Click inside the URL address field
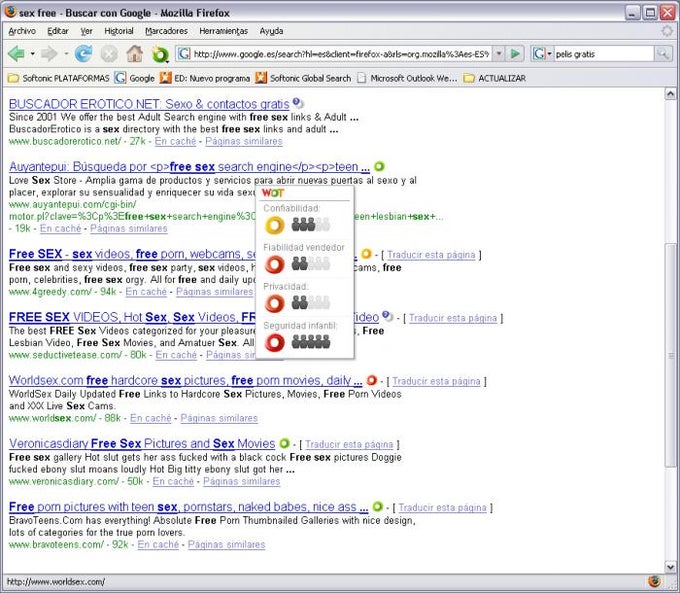Viewport: 680px width, 593px height. click(x=341, y=54)
